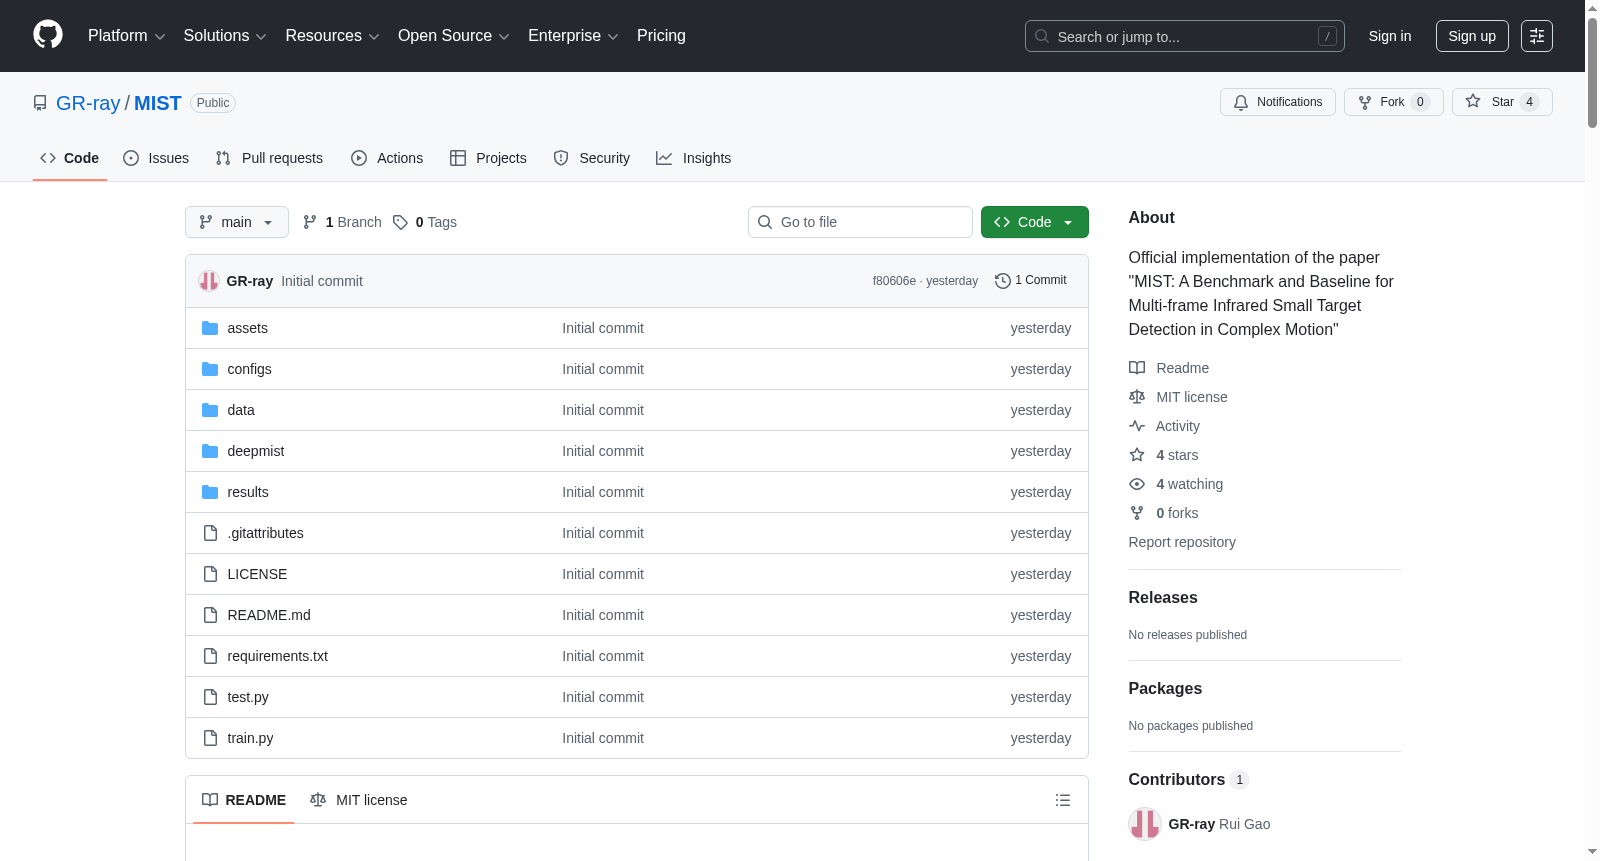This screenshot has width=1600, height=861.
Task: Select the README tab below files
Action: click(244, 800)
